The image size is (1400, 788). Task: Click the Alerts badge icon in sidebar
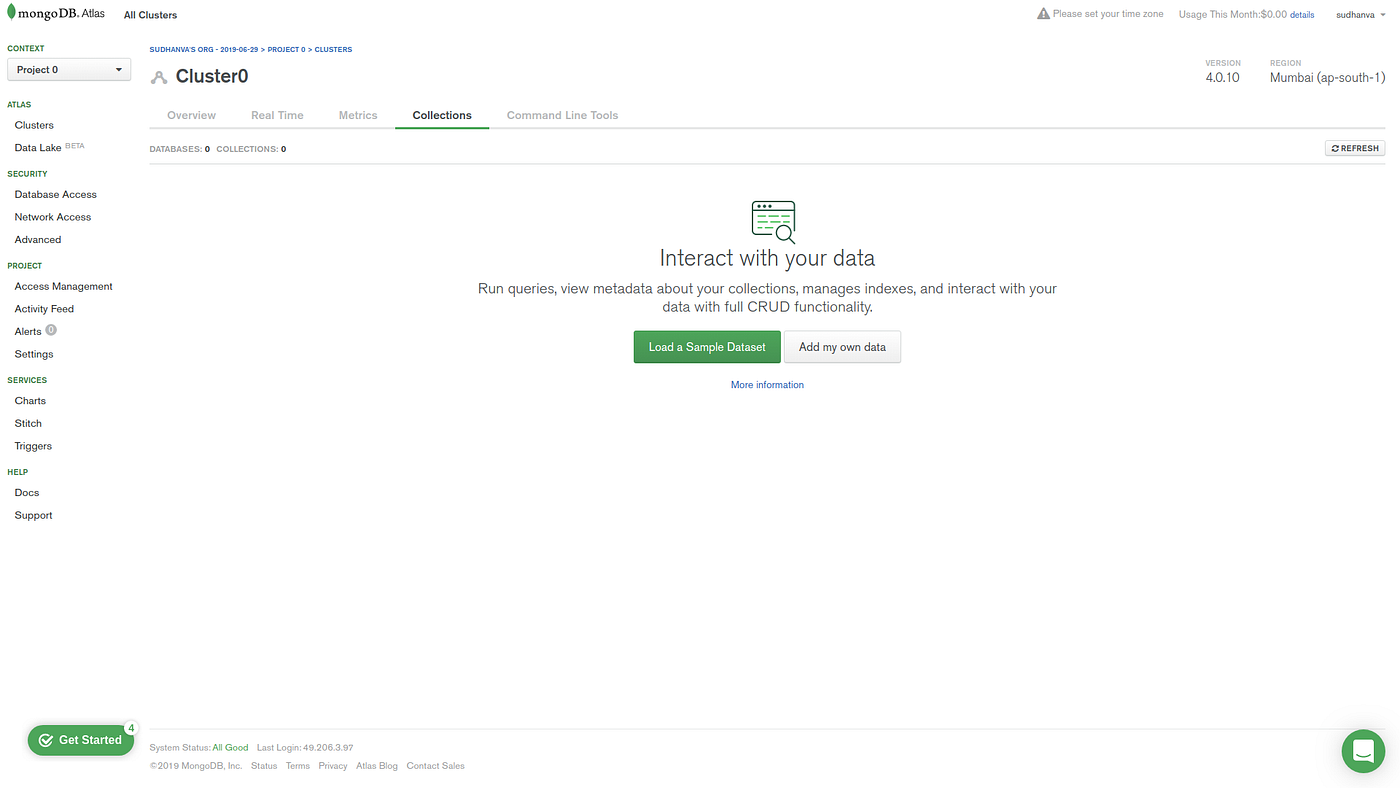tap(50, 330)
